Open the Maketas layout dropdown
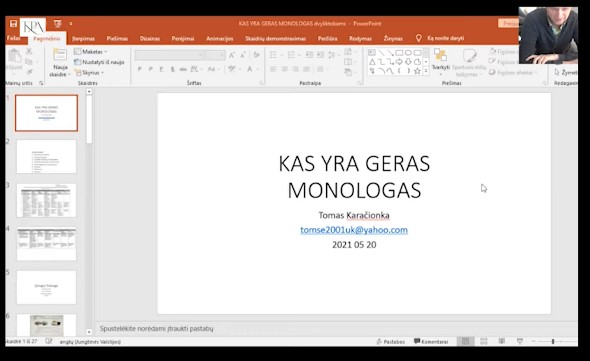Image resolution: width=590 pixels, height=361 pixels. coord(90,52)
